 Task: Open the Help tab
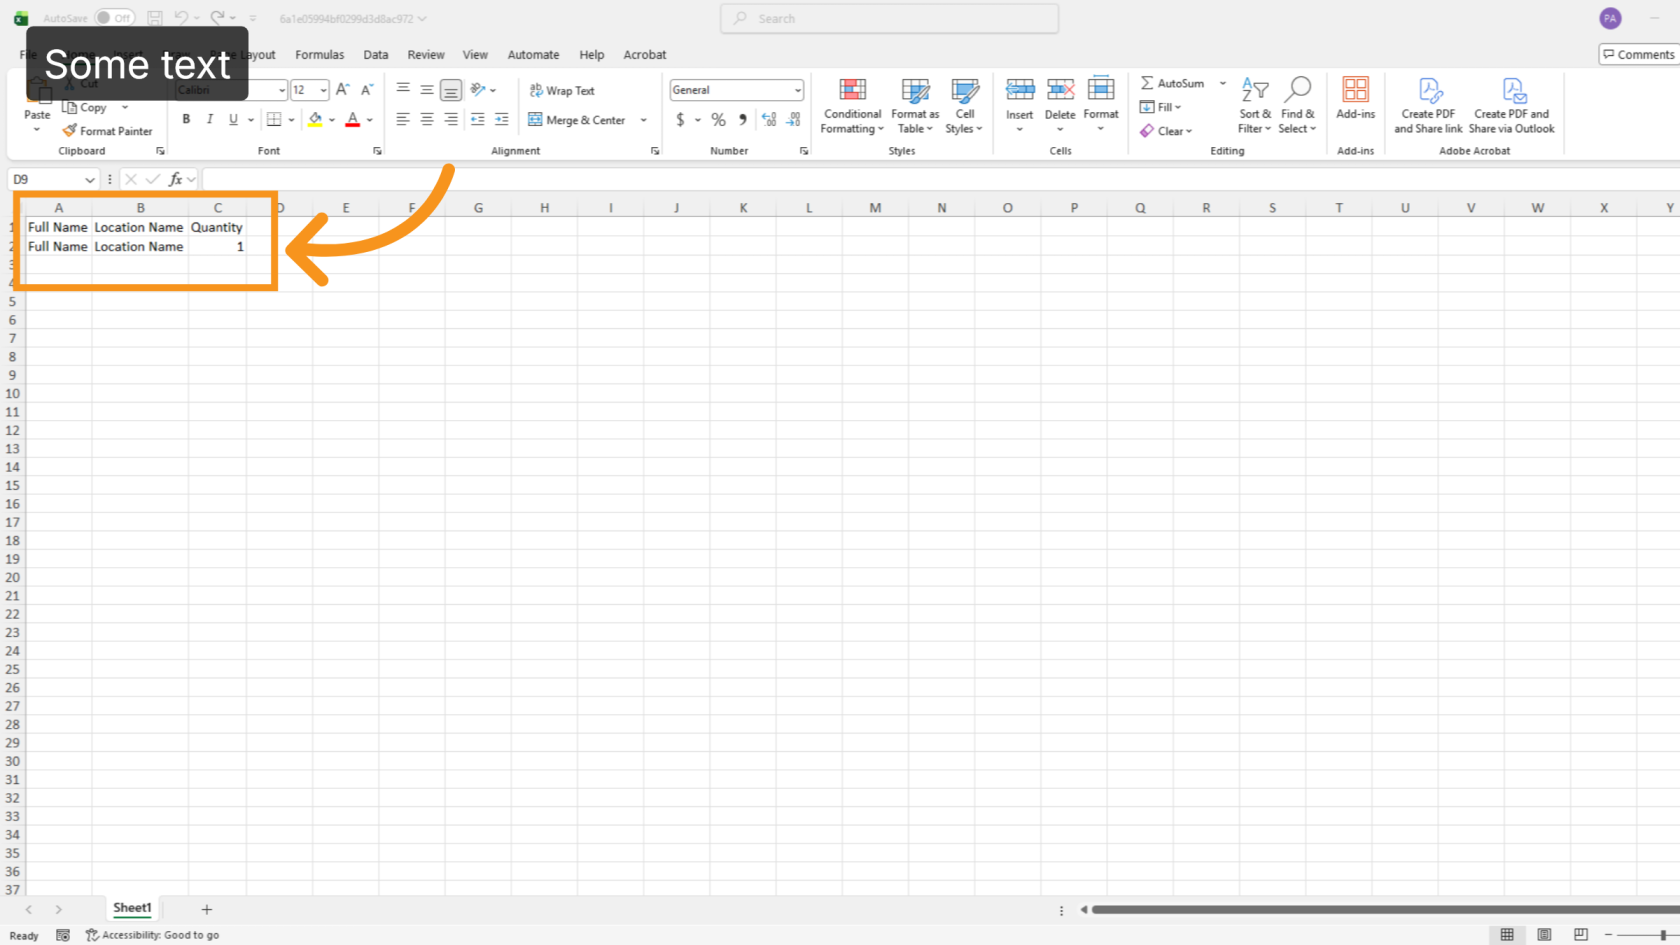[592, 55]
